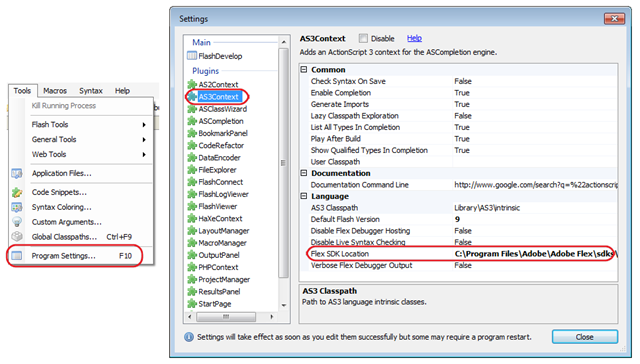Screen dimensions: 640x364
Task: Click the FlashConnect plugin icon
Action: tap(192, 182)
